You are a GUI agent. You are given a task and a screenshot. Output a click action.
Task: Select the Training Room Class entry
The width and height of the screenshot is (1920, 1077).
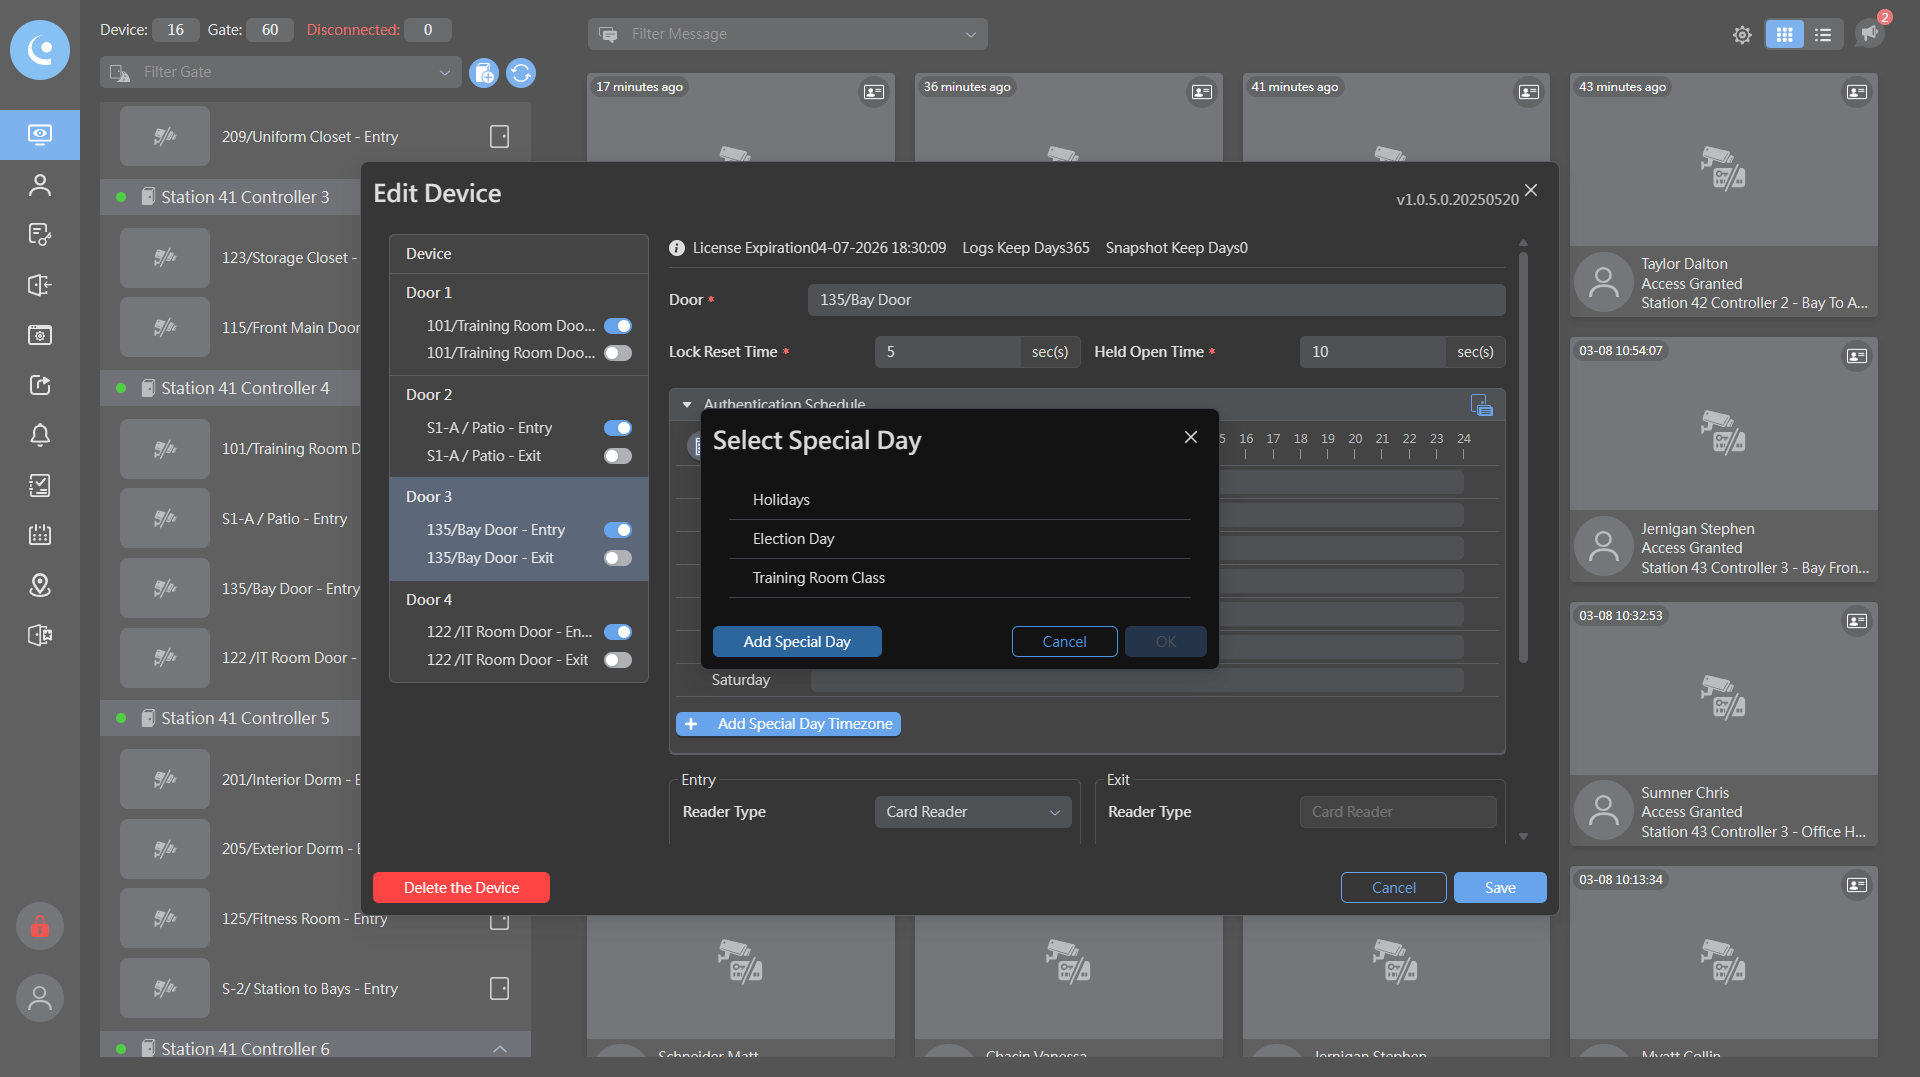click(818, 578)
